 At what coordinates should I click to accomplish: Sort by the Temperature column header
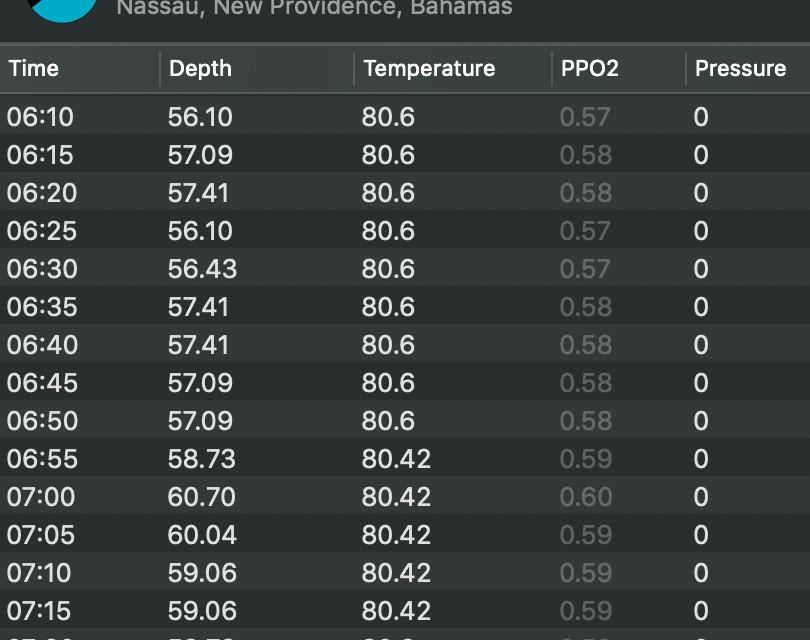point(429,69)
